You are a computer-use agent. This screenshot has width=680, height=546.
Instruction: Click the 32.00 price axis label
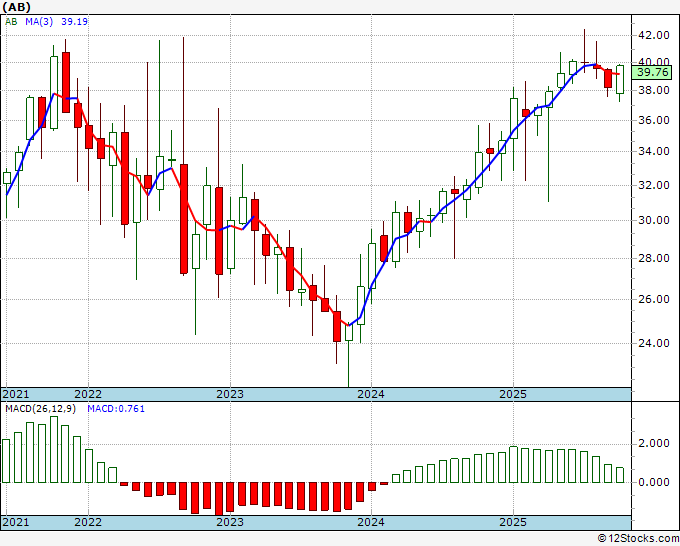pyautogui.click(x=653, y=185)
